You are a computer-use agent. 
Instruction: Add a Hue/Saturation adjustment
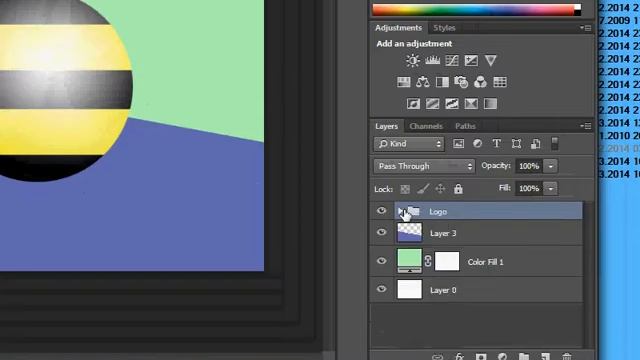[x=404, y=82]
